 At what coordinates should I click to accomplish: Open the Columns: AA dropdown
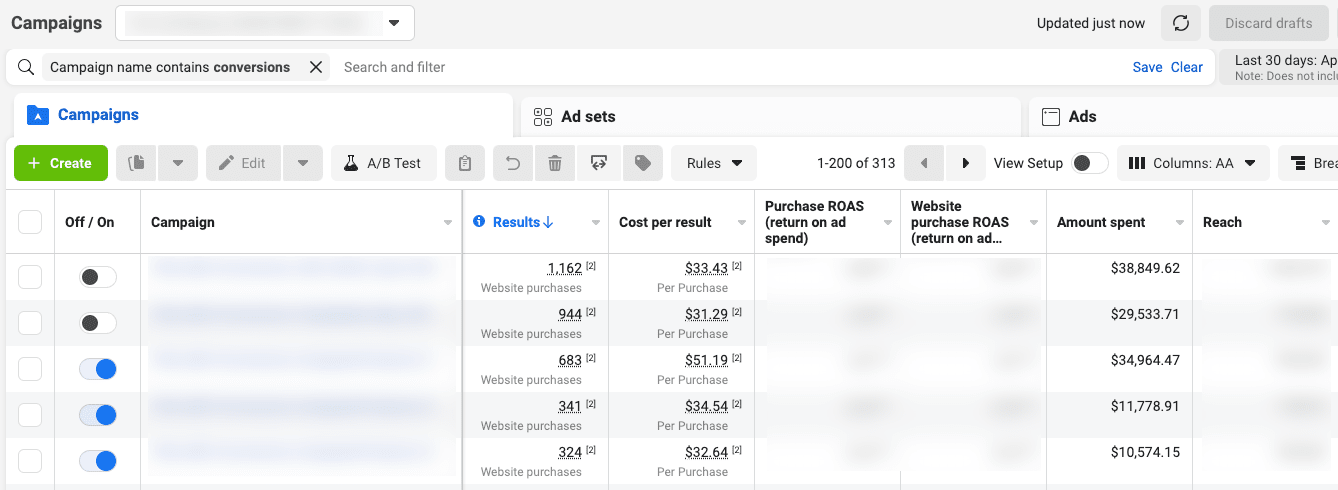(1192, 163)
